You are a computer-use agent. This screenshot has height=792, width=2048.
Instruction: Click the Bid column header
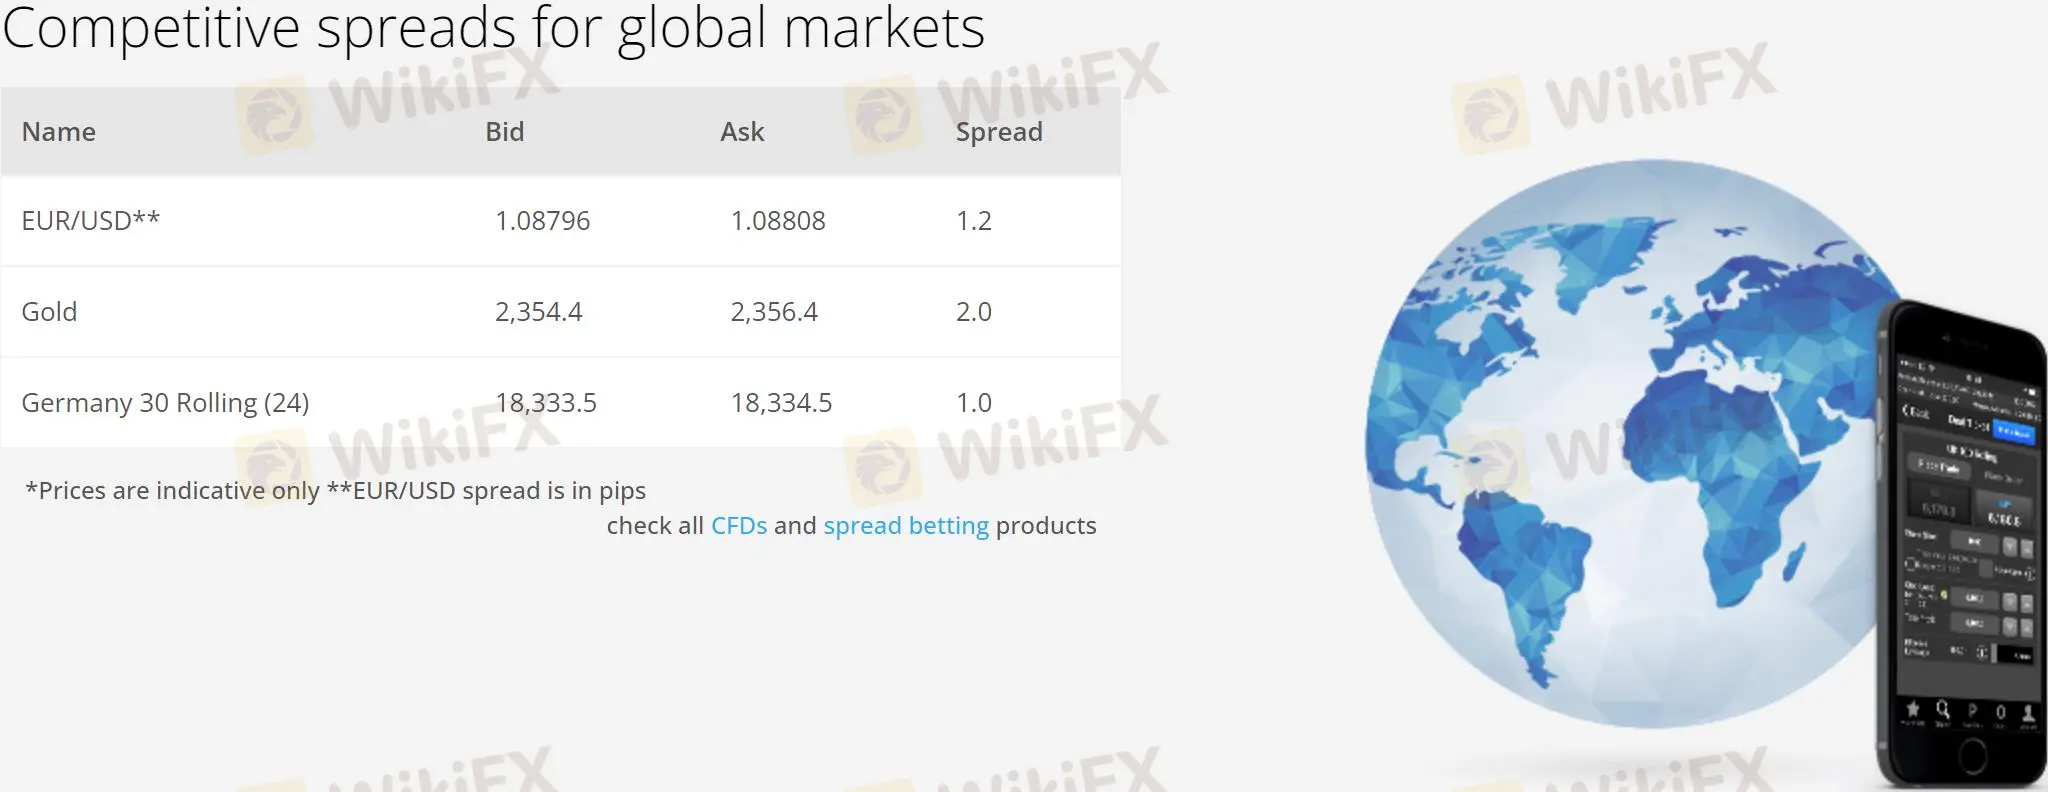pyautogui.click(x=505, y=132)
